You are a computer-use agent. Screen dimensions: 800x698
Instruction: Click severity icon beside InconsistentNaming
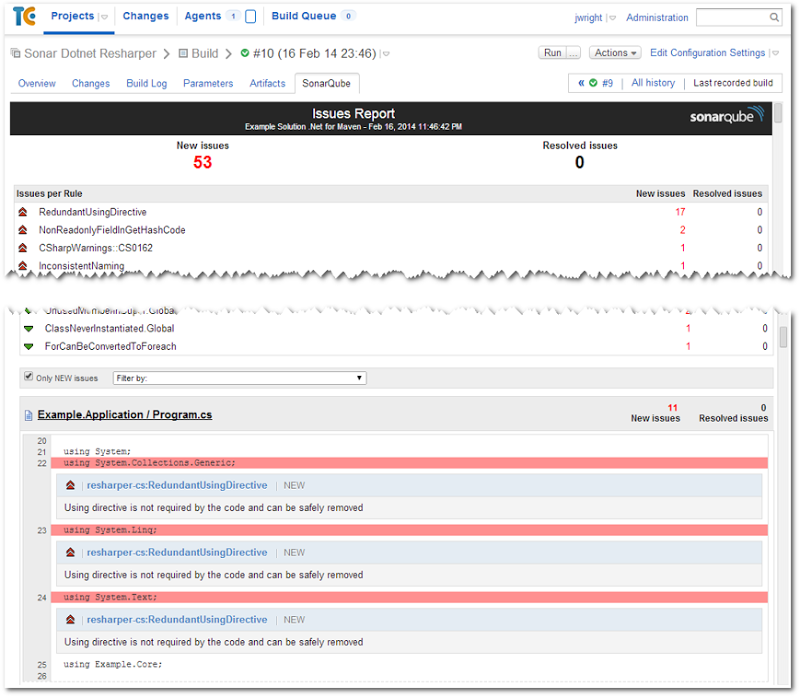click(x=23, y=266)
